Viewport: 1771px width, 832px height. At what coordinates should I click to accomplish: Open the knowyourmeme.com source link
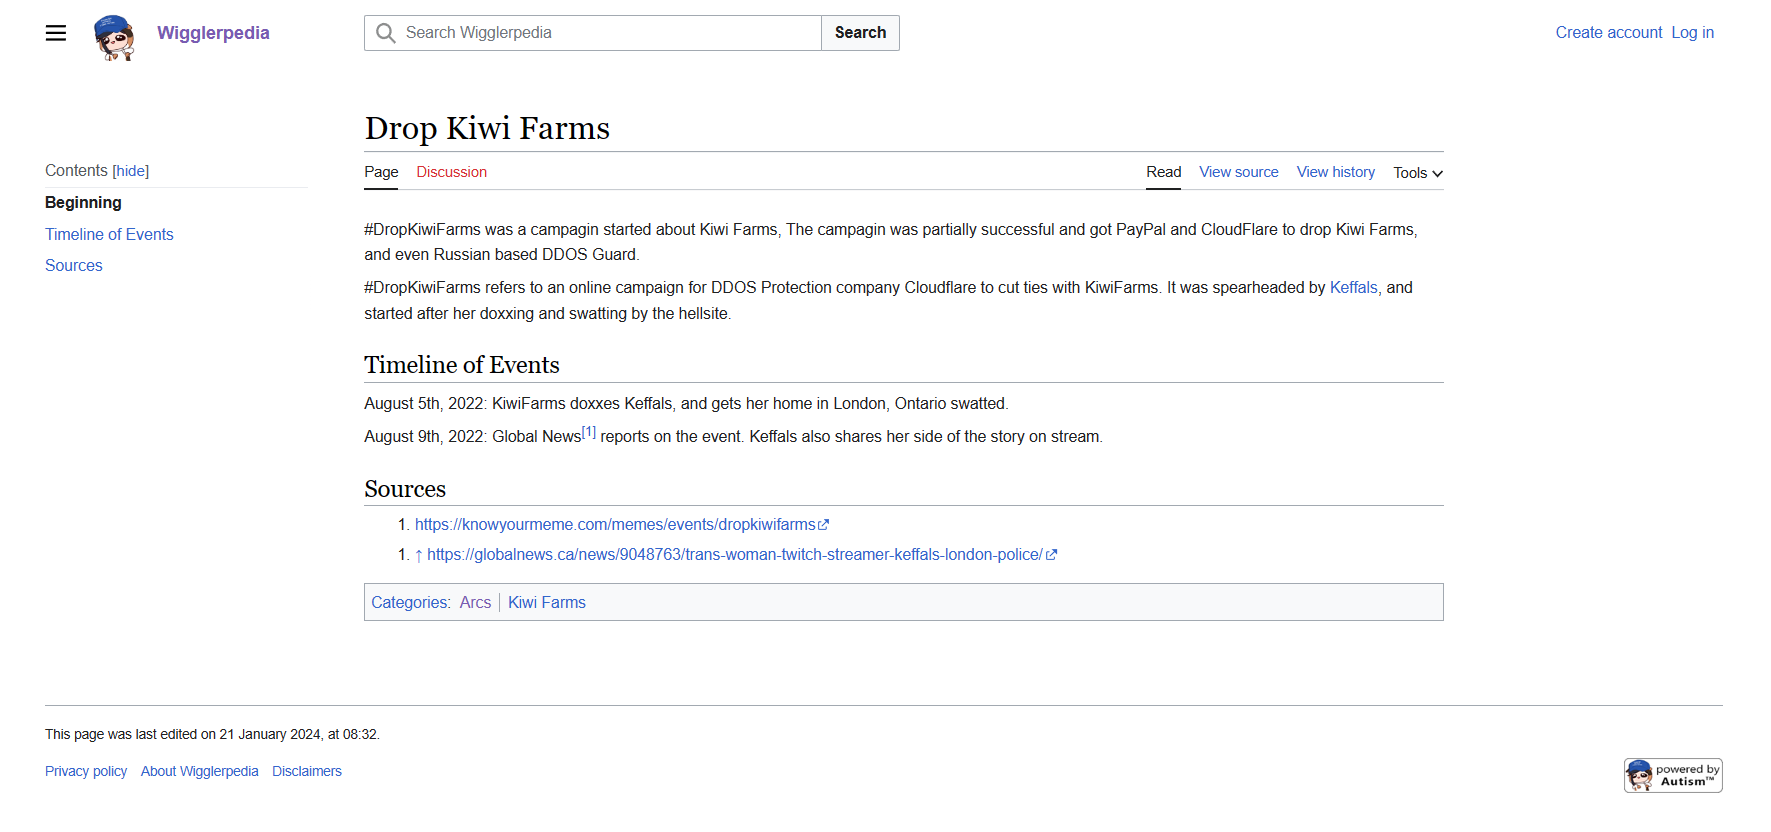(621, 525)
